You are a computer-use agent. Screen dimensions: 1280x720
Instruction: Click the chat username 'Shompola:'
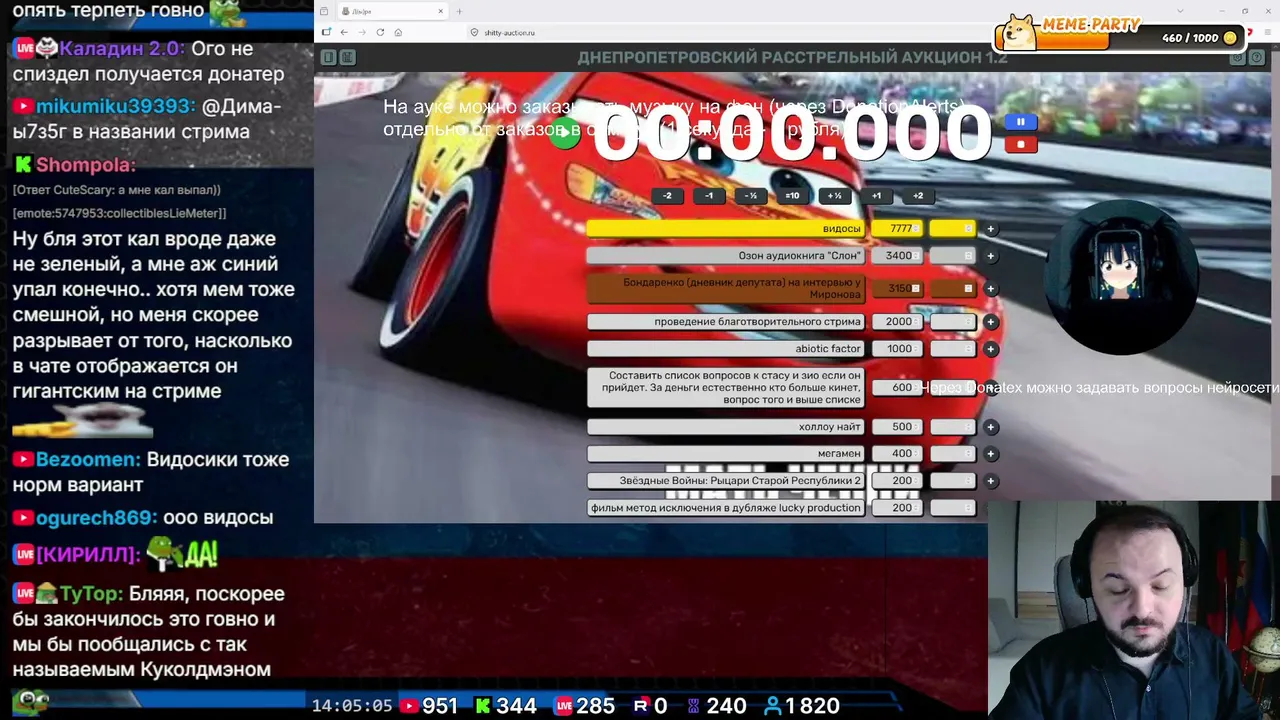(85, 165)
